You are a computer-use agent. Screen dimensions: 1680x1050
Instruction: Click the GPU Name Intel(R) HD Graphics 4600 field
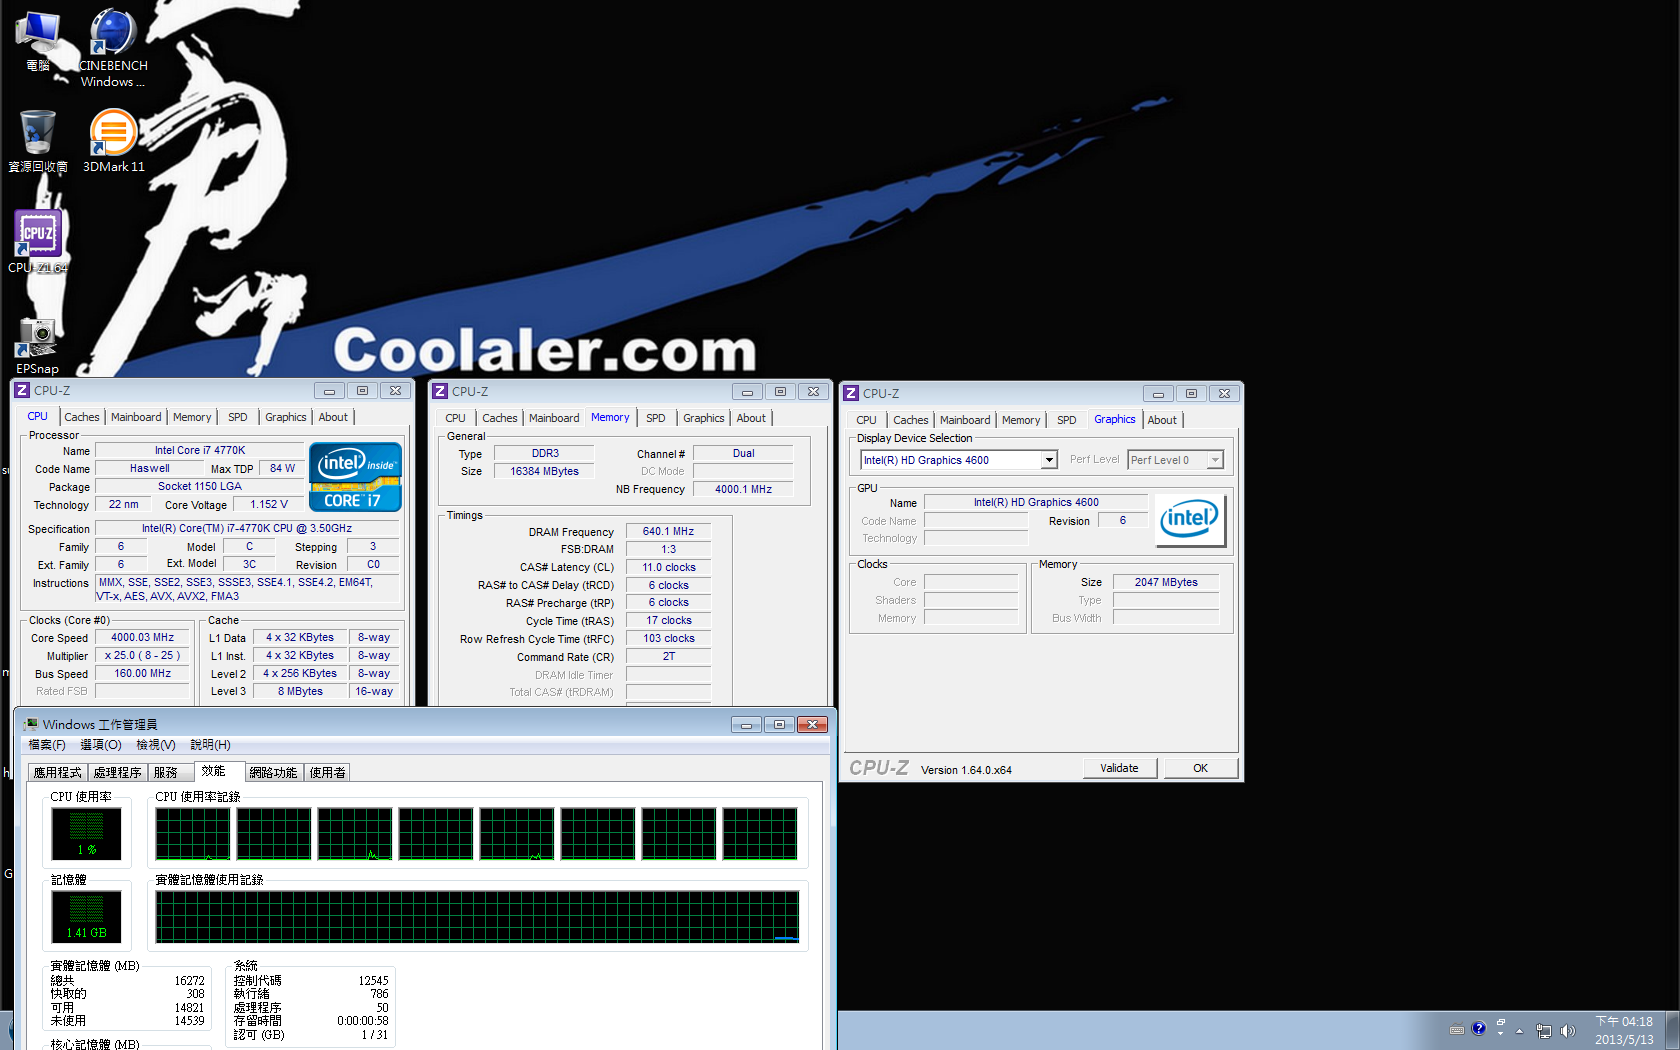click(x=1036, y=502)
